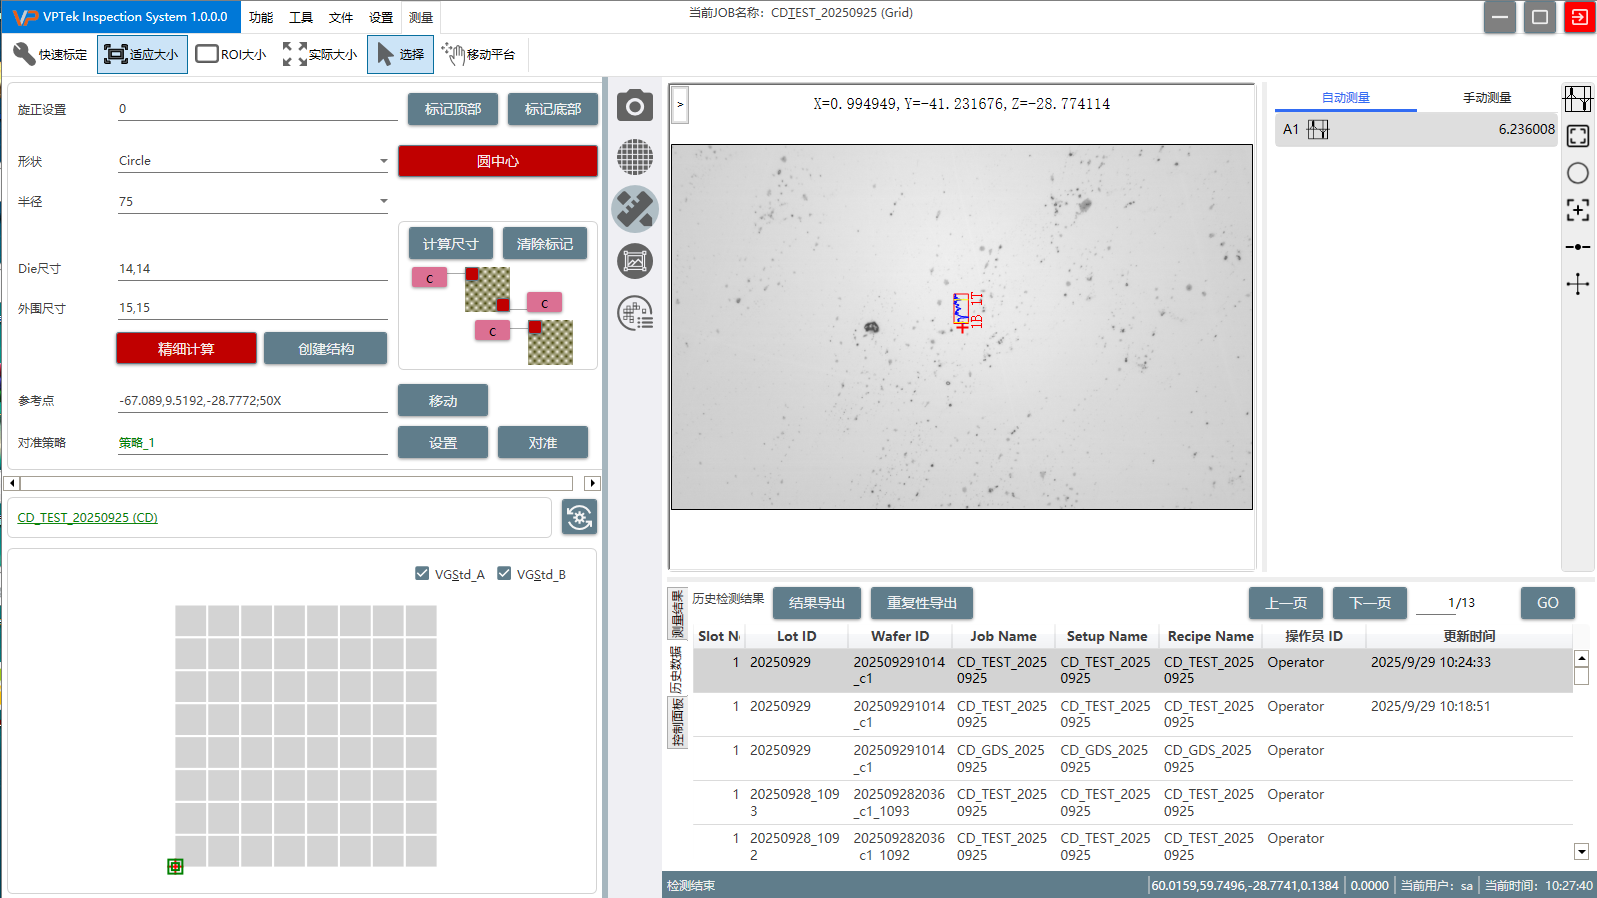
Task: Click the camera capture icon
Action: click(x=634, y=105)
